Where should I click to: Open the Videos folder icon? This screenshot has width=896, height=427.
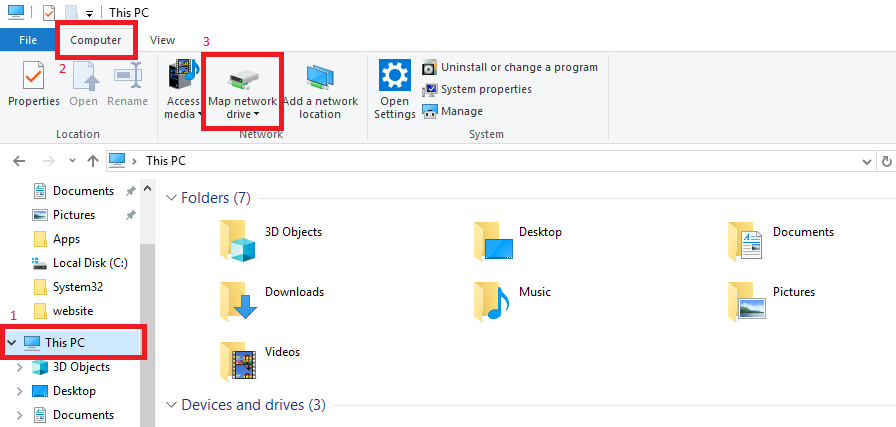[238, 360]
